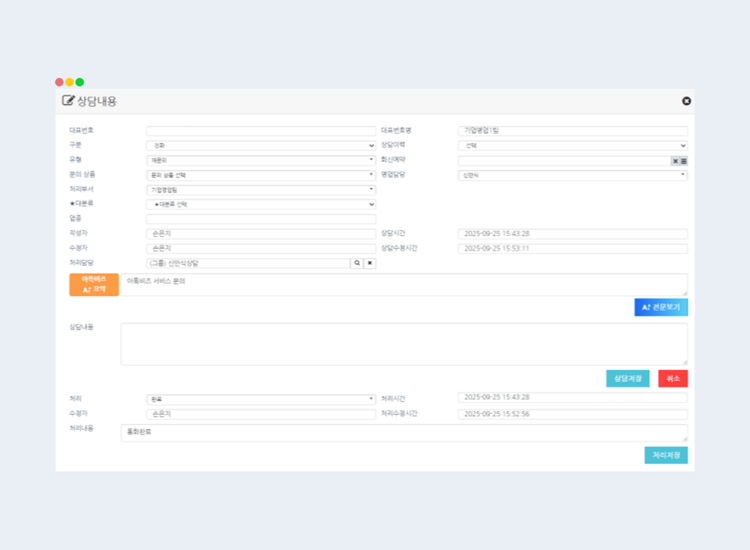
Task: Click the orange 아톡비즈 AI 요약 button
Action: 94,285
